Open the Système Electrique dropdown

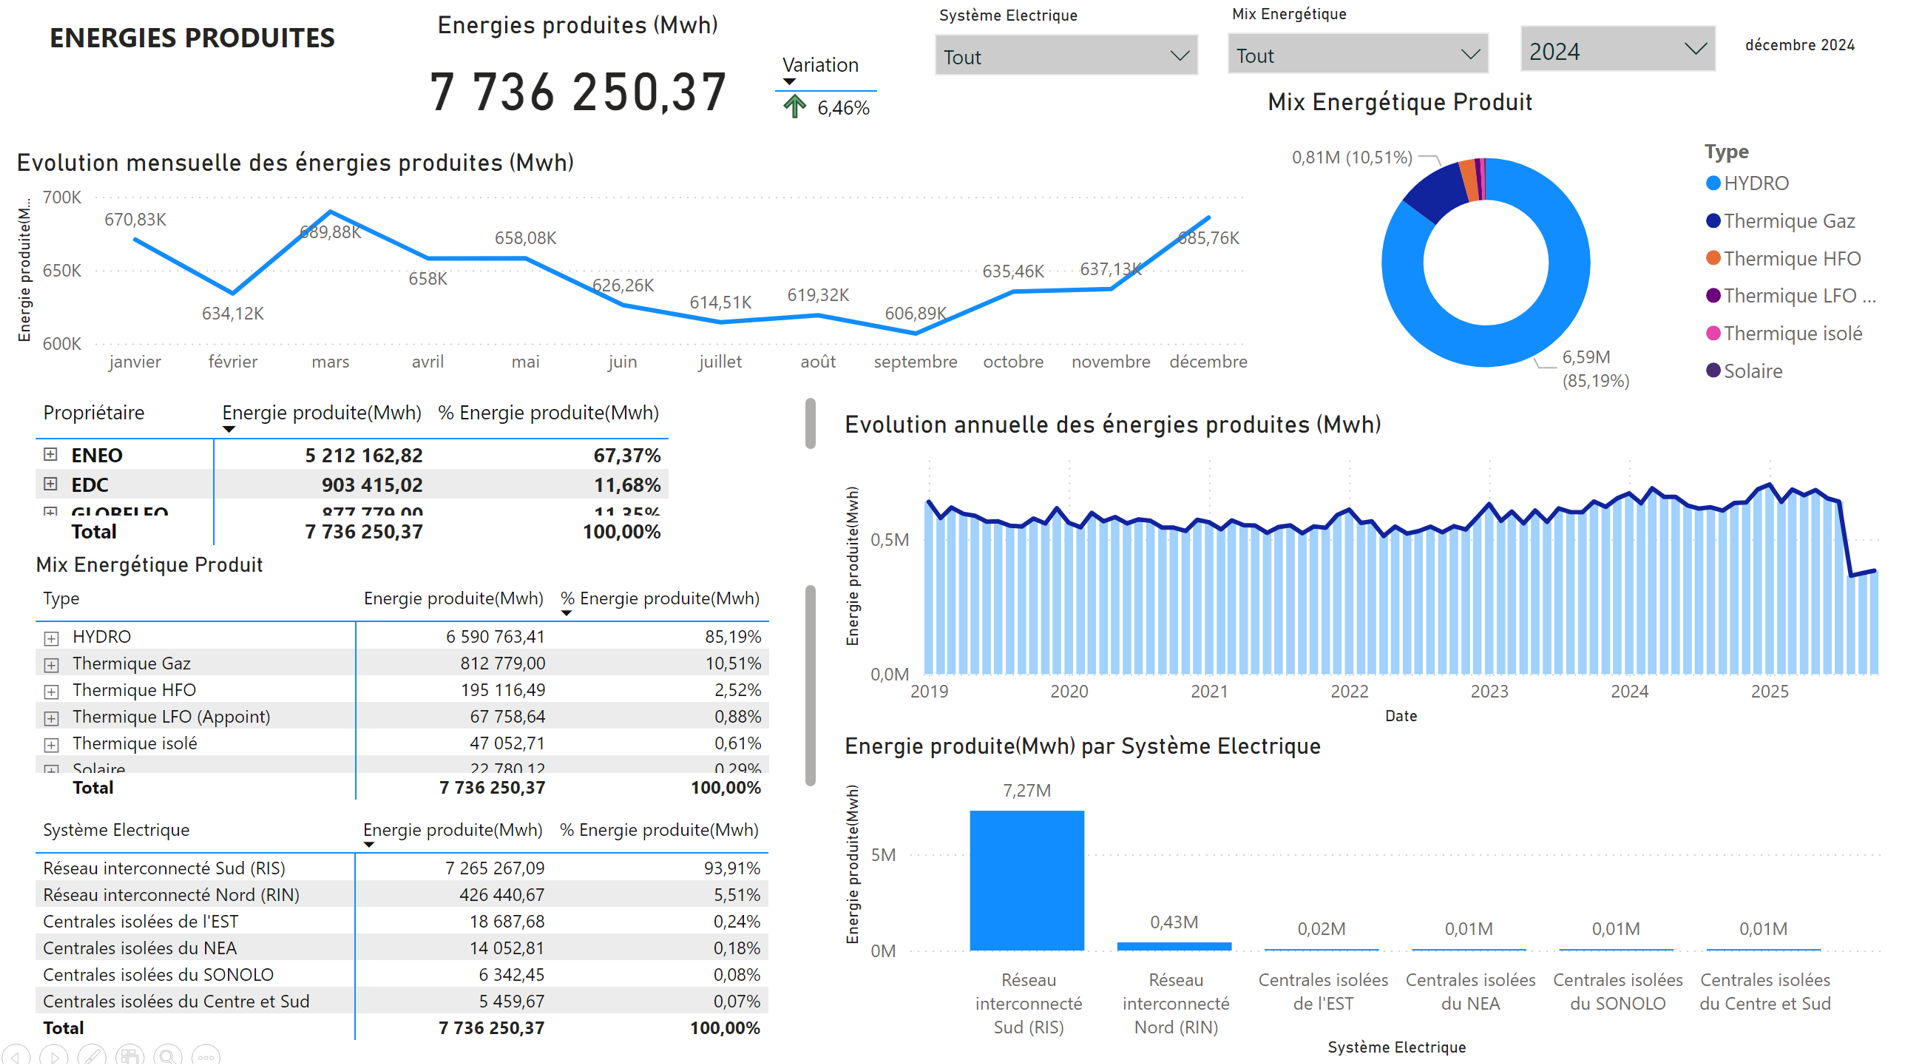1065,56
